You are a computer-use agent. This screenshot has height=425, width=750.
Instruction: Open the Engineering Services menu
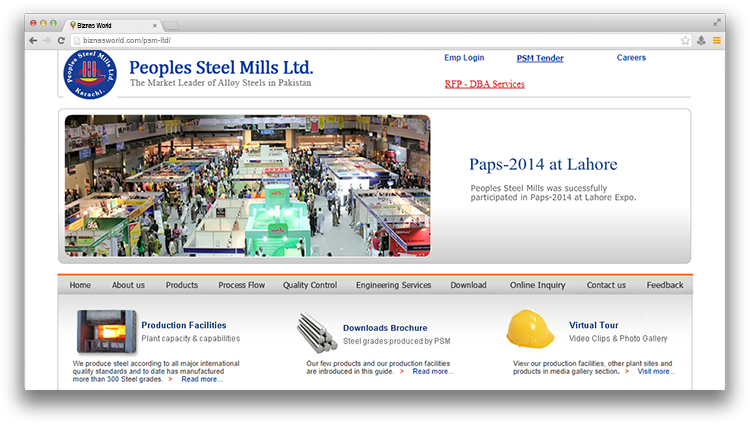click(393, 285)
